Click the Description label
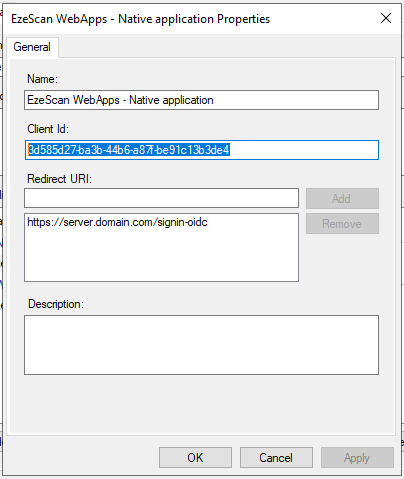 56,304
